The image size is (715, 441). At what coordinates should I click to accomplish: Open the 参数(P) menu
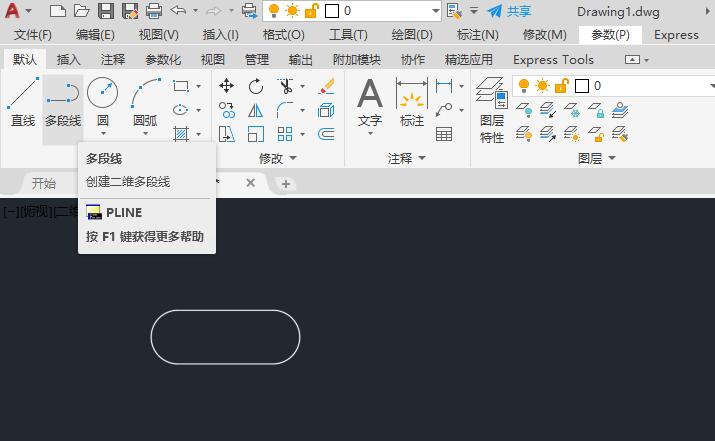click(x=610, y=35)
